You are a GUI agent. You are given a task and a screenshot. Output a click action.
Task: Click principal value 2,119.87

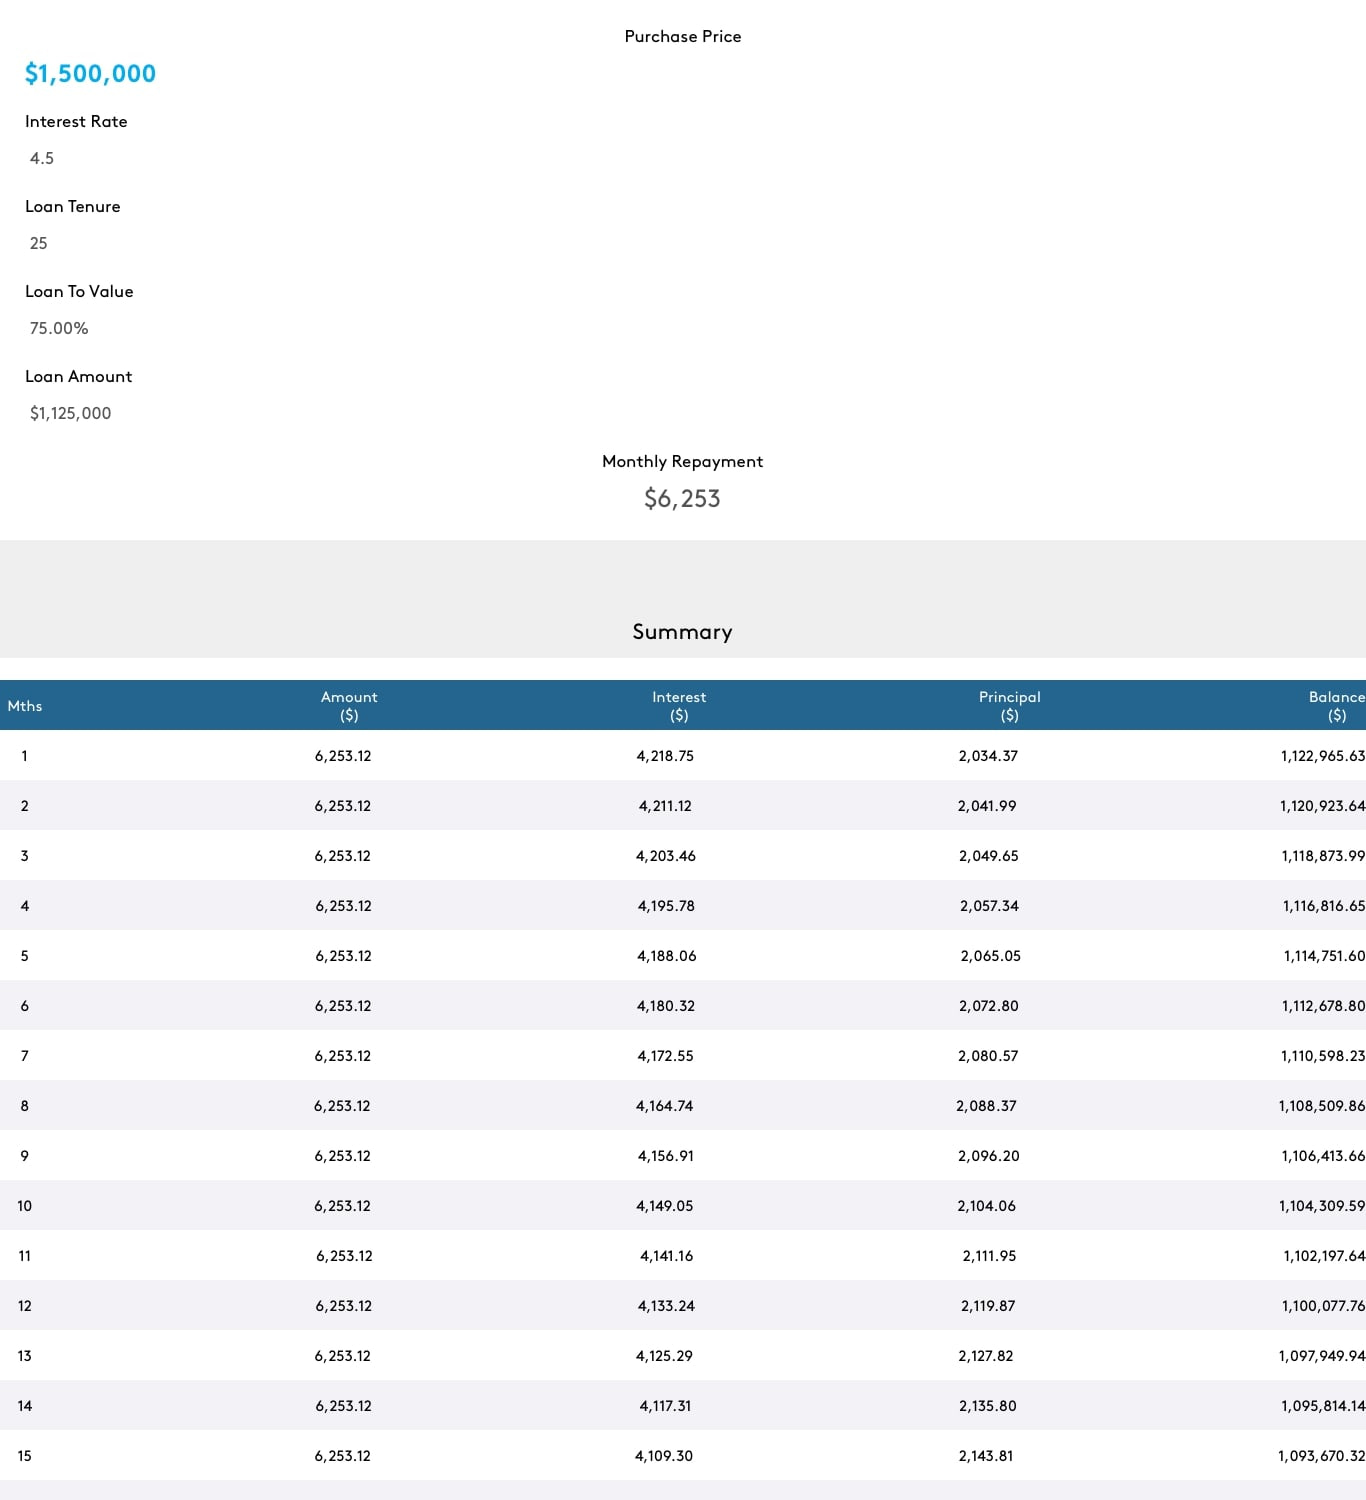tap(988, 1306)
